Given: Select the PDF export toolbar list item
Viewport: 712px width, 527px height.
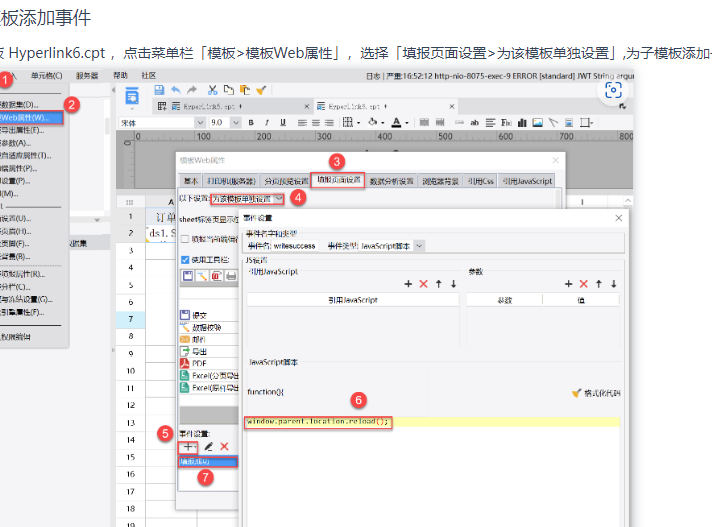Looking at the screenshot, I should point(209,363).
